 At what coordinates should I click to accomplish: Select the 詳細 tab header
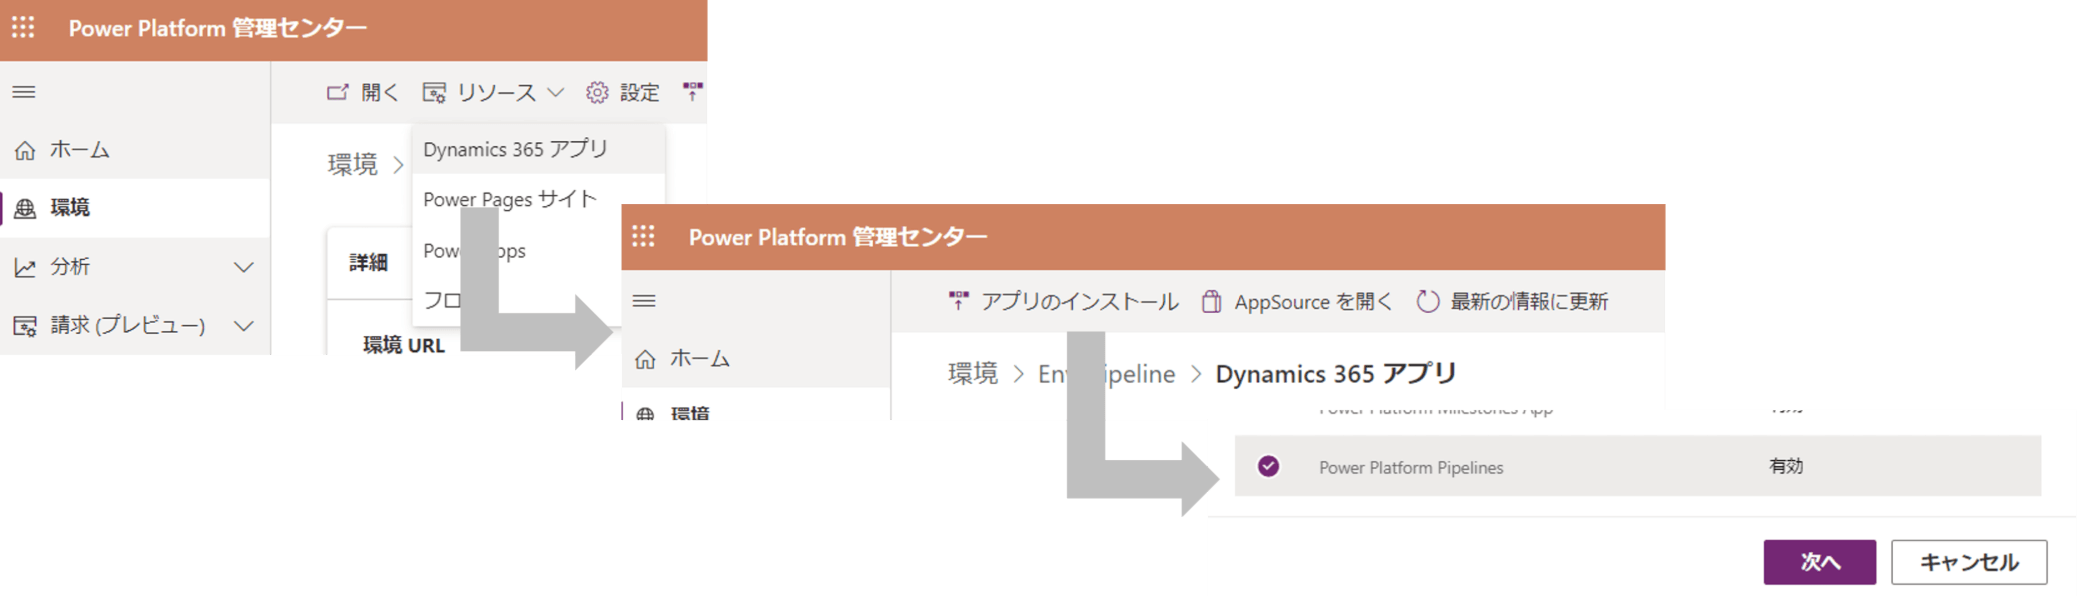368,263
